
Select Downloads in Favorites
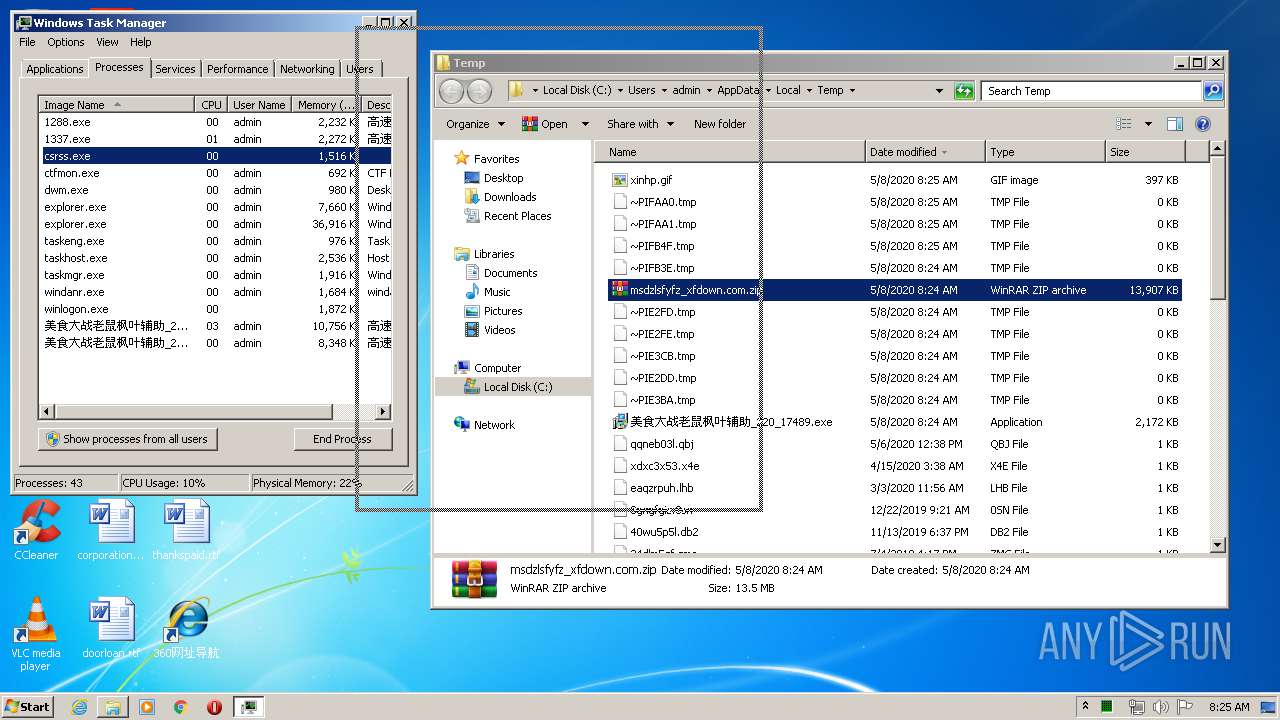point(509,197)
